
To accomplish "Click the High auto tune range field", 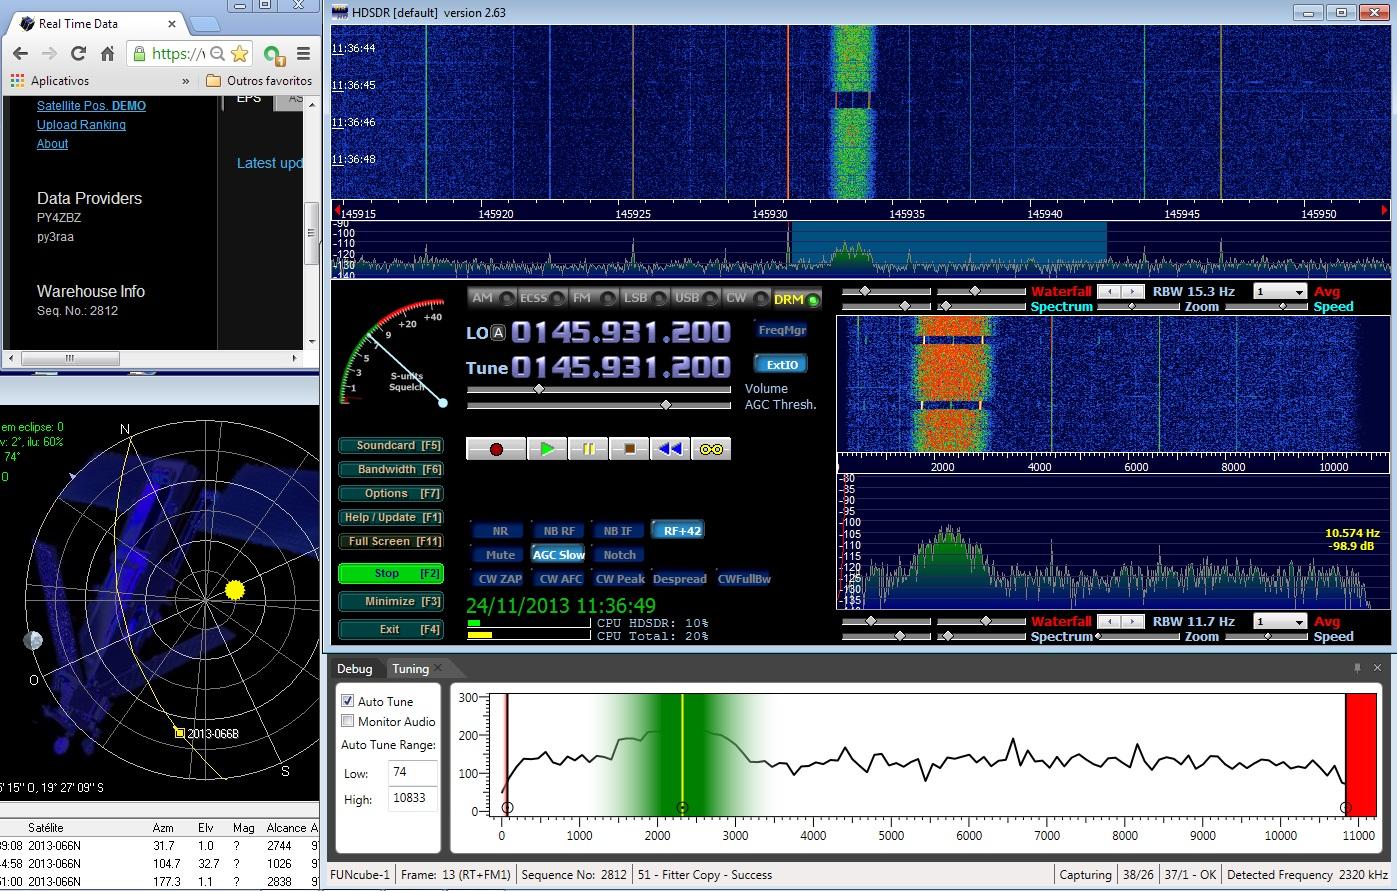I will coord(412,799).
